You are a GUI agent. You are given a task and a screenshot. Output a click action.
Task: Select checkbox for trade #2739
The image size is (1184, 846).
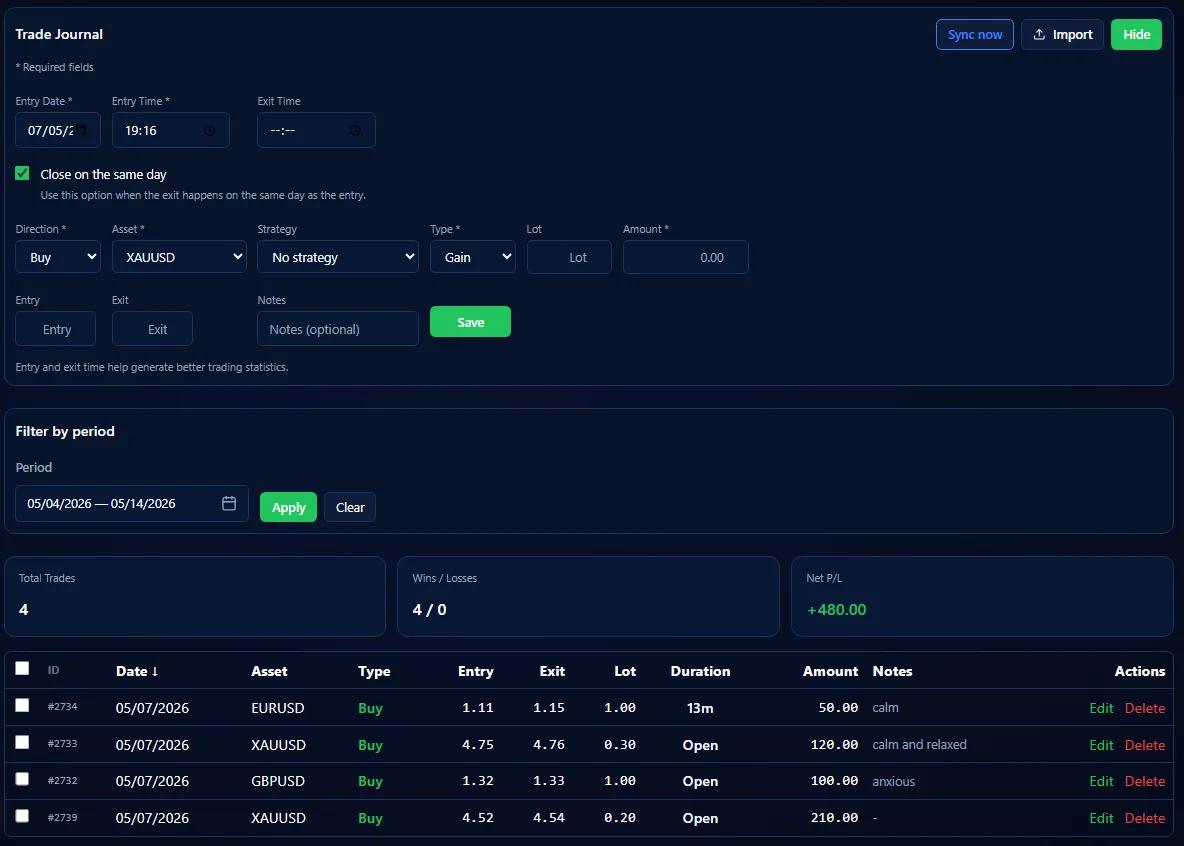tap(22, 816)
